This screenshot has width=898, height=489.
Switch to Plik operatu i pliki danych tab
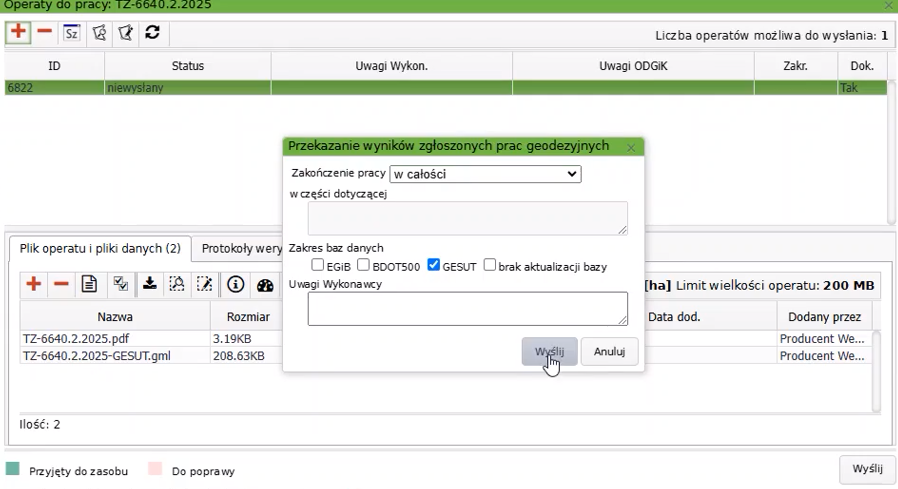point(100,248)
